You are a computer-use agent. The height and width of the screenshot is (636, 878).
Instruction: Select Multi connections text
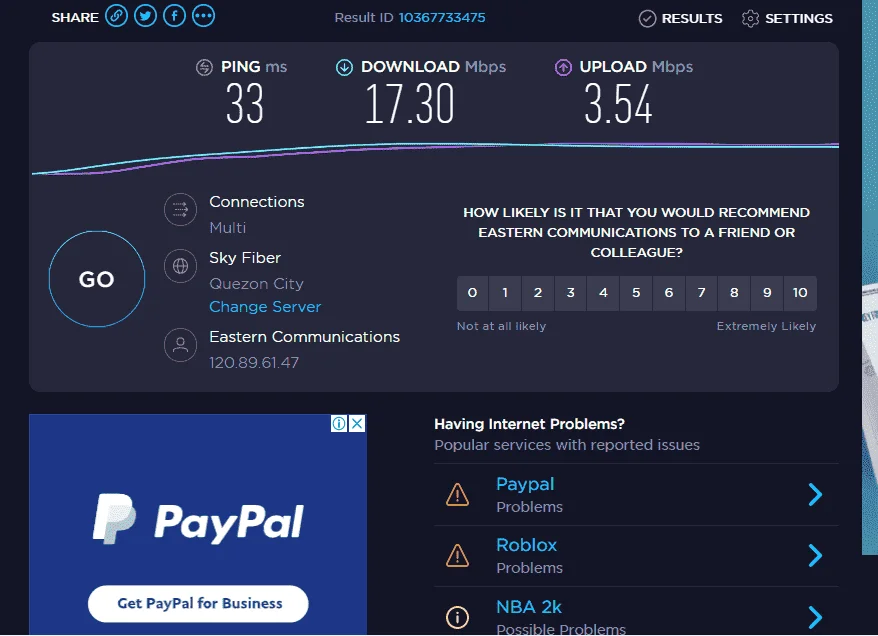(227, 228)
